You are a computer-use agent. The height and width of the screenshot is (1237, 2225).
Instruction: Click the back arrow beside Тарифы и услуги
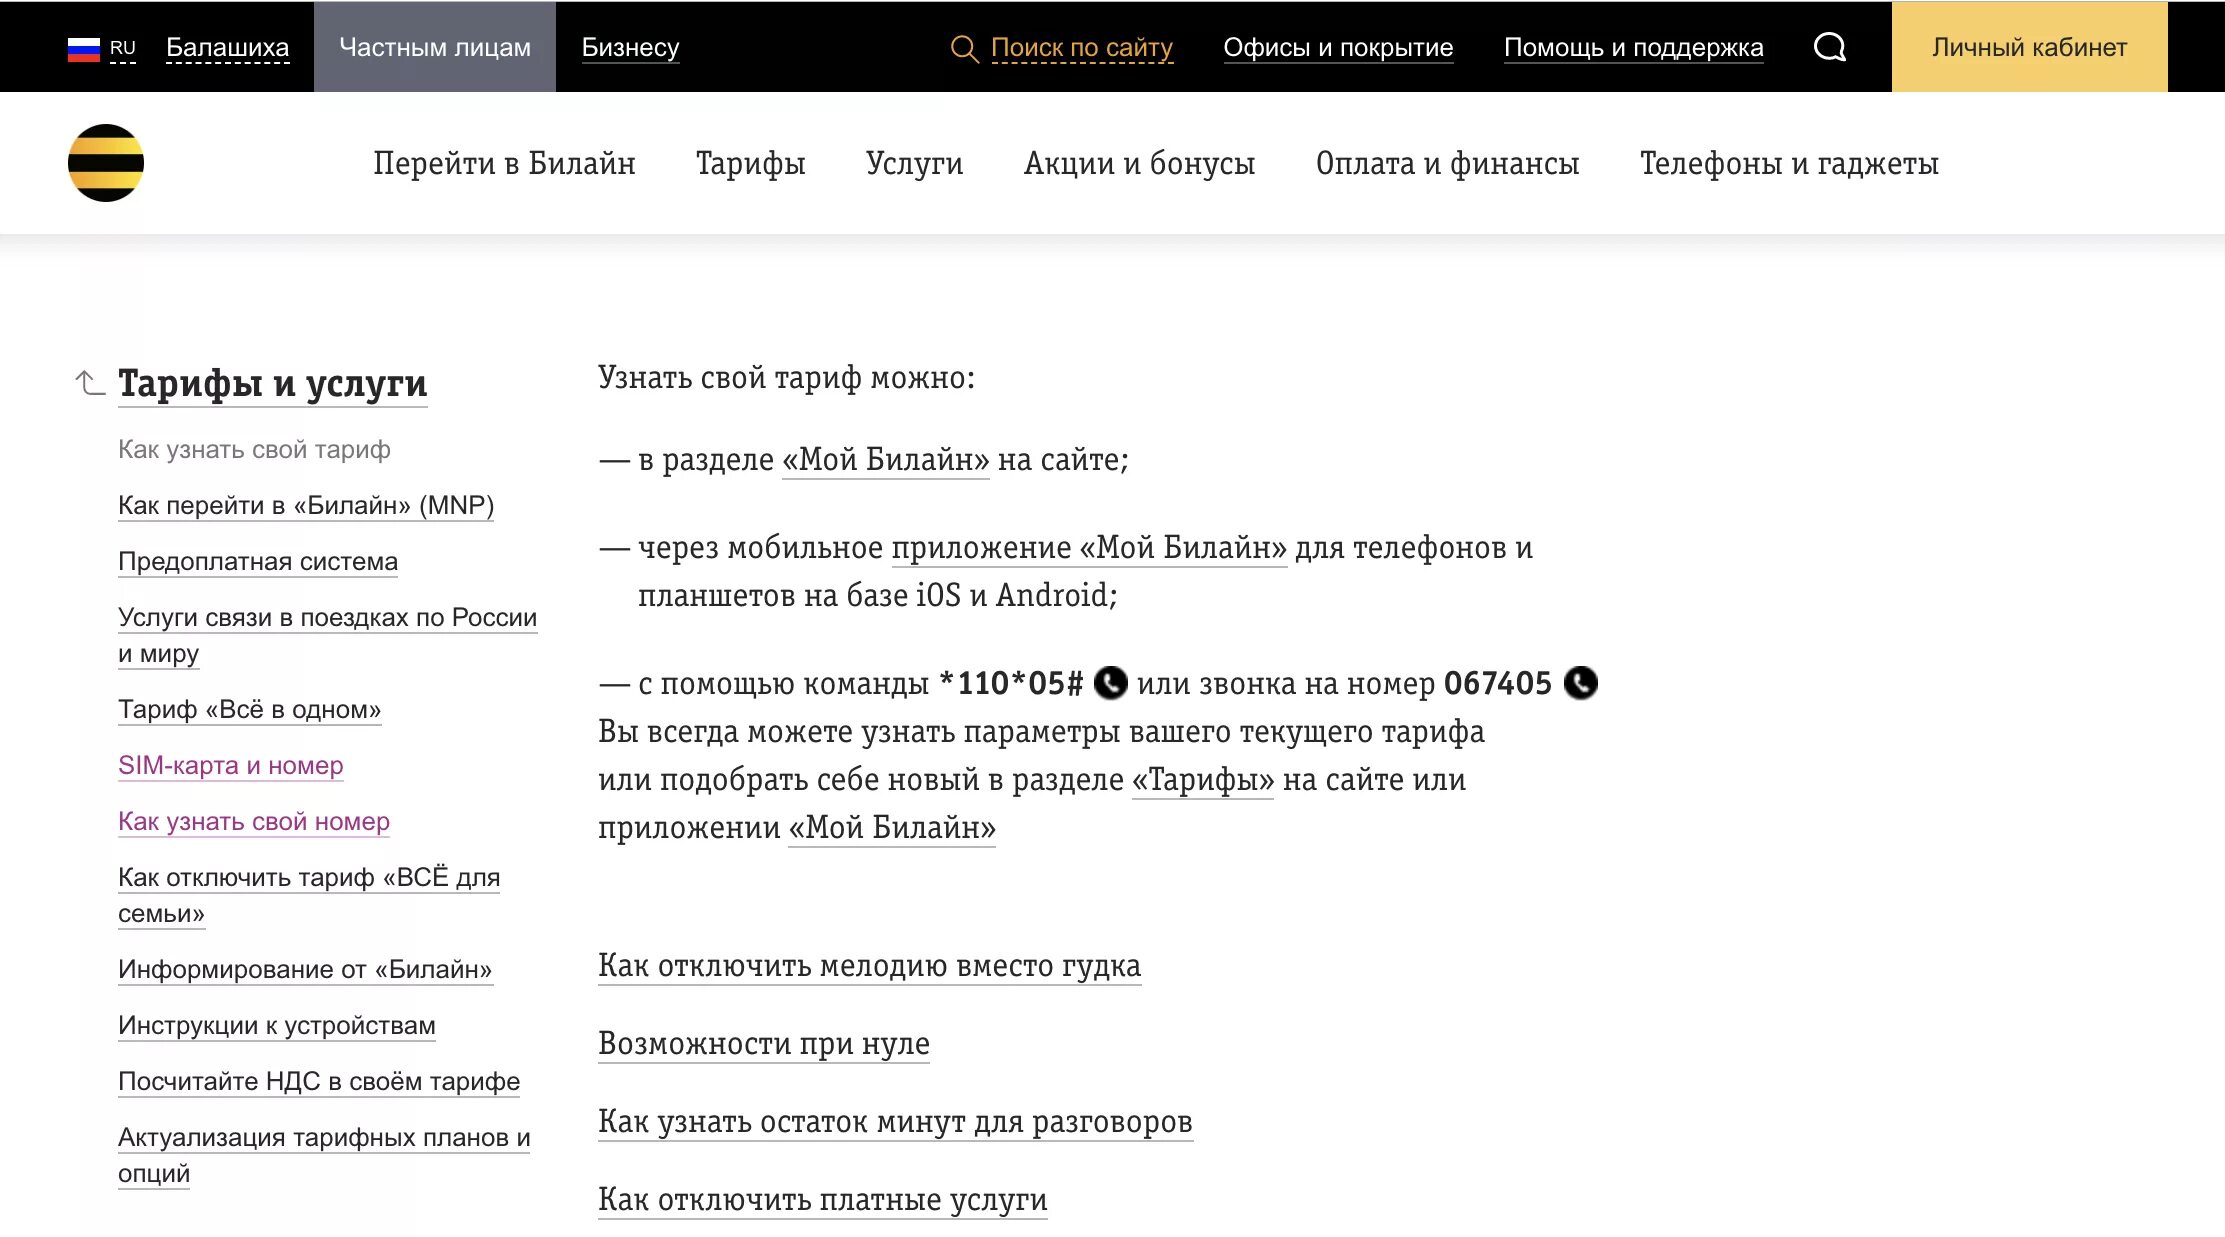[90, 383]
